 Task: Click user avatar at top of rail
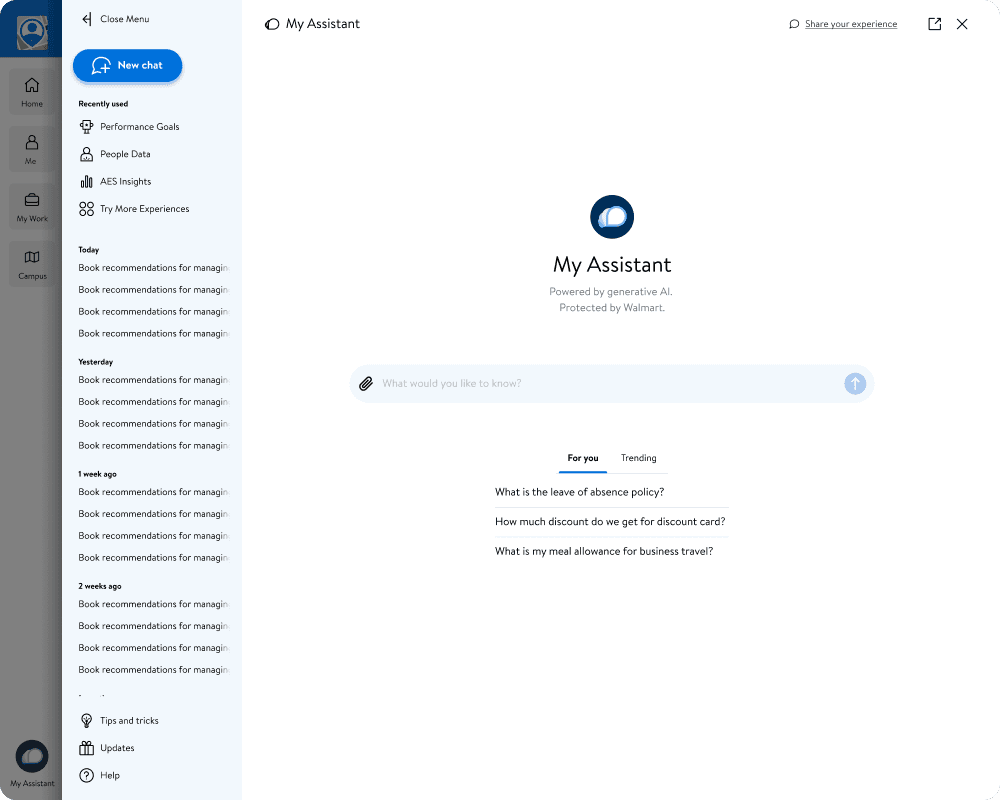[x=32, y=31]
